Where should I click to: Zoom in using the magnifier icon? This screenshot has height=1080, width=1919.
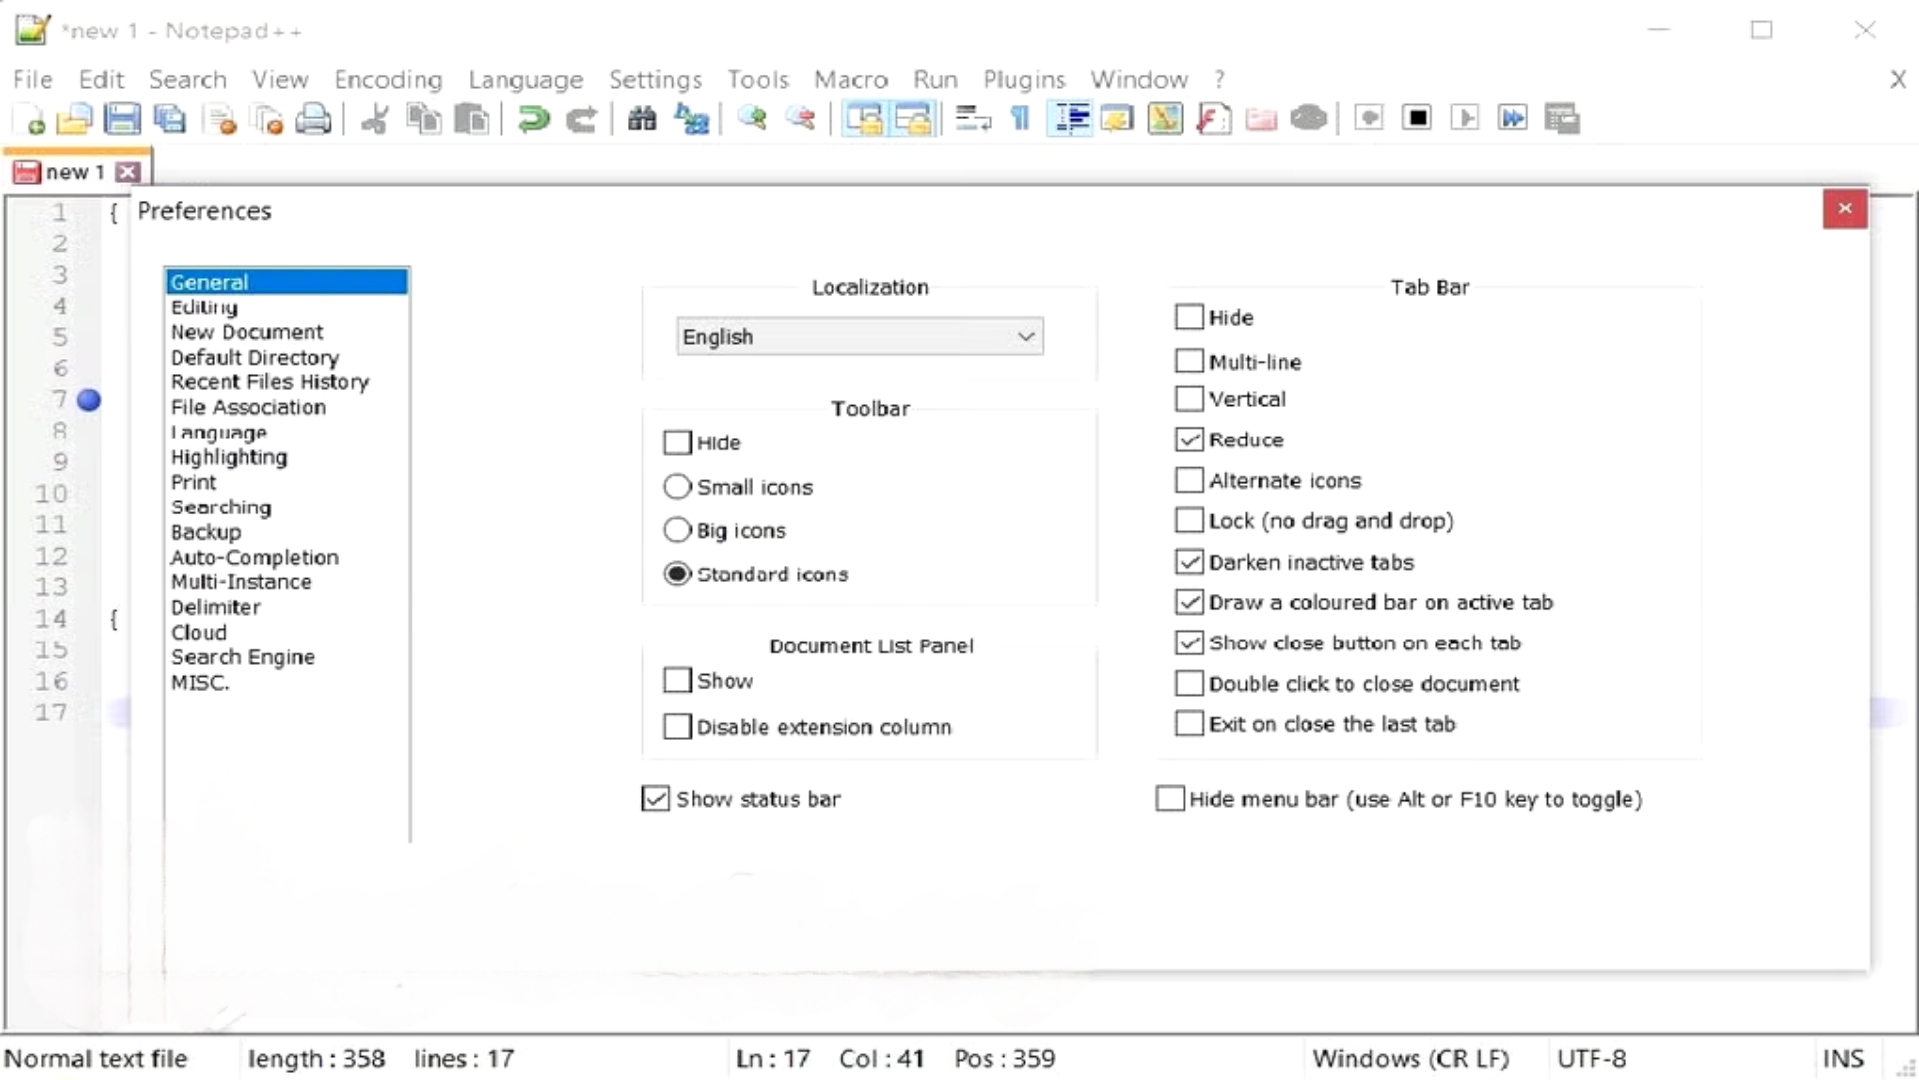[x=752, y=118]
